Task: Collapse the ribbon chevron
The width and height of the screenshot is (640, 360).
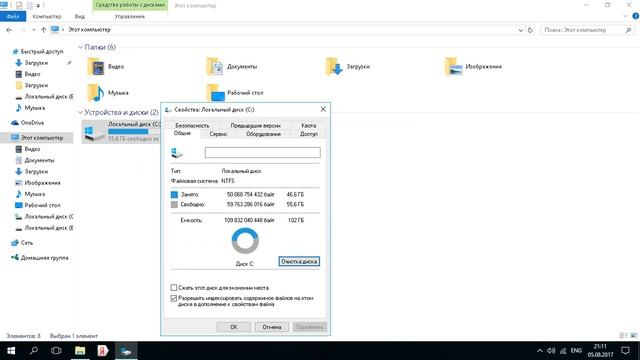Action: pyautogui.click(x=625, y=16)
